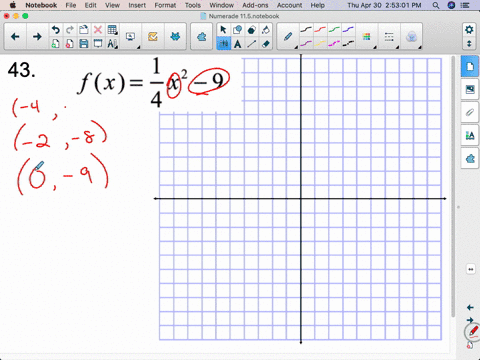Screen dimensions: 480x360
Task: Redo the last undone action
Action: [x=70, y=30]
